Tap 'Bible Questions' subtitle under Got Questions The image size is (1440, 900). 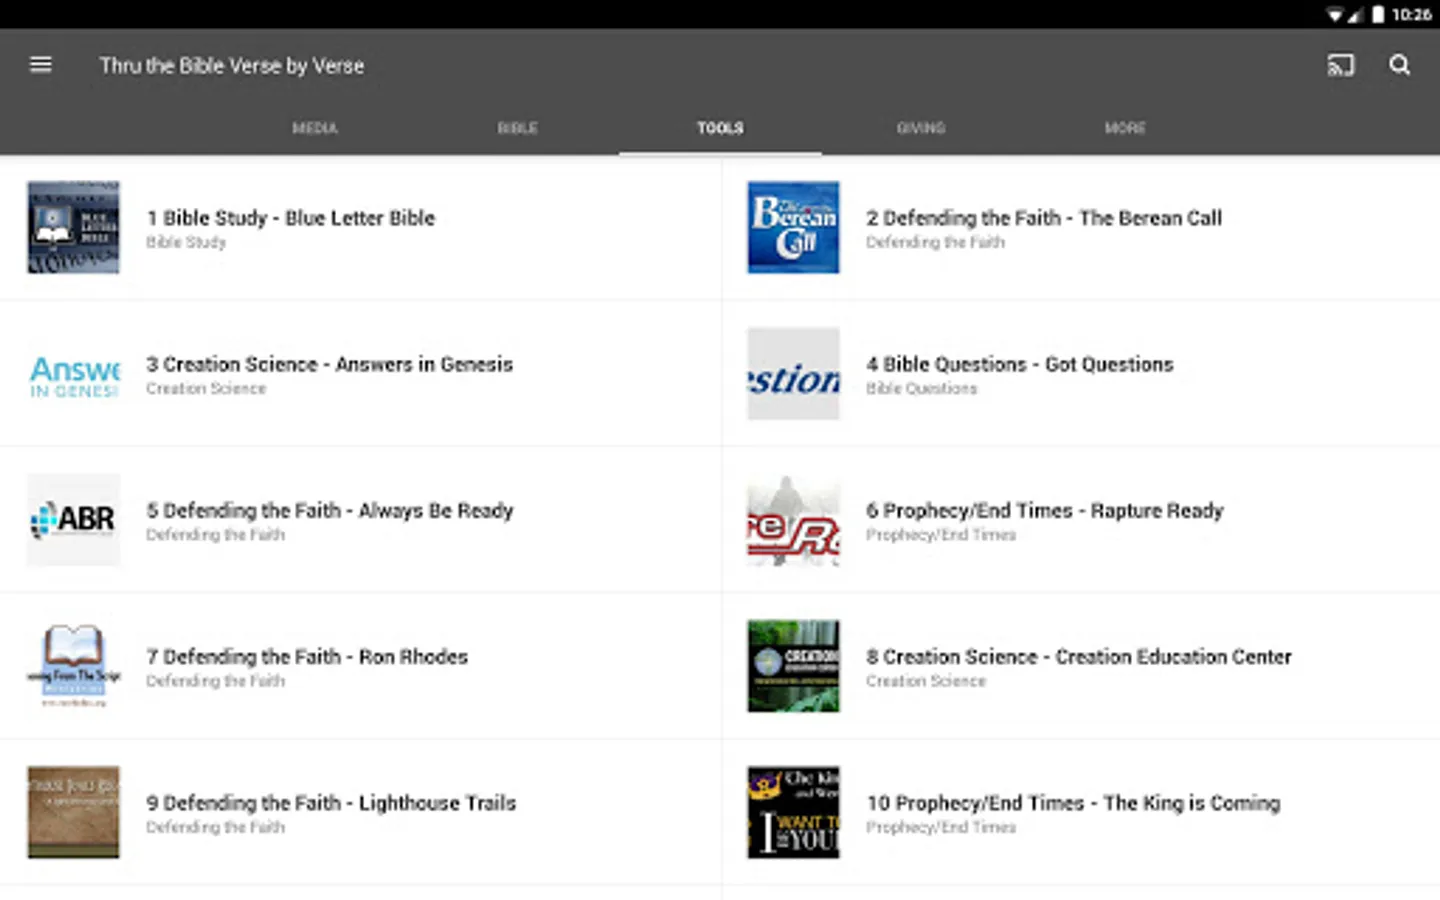[921, 388]
